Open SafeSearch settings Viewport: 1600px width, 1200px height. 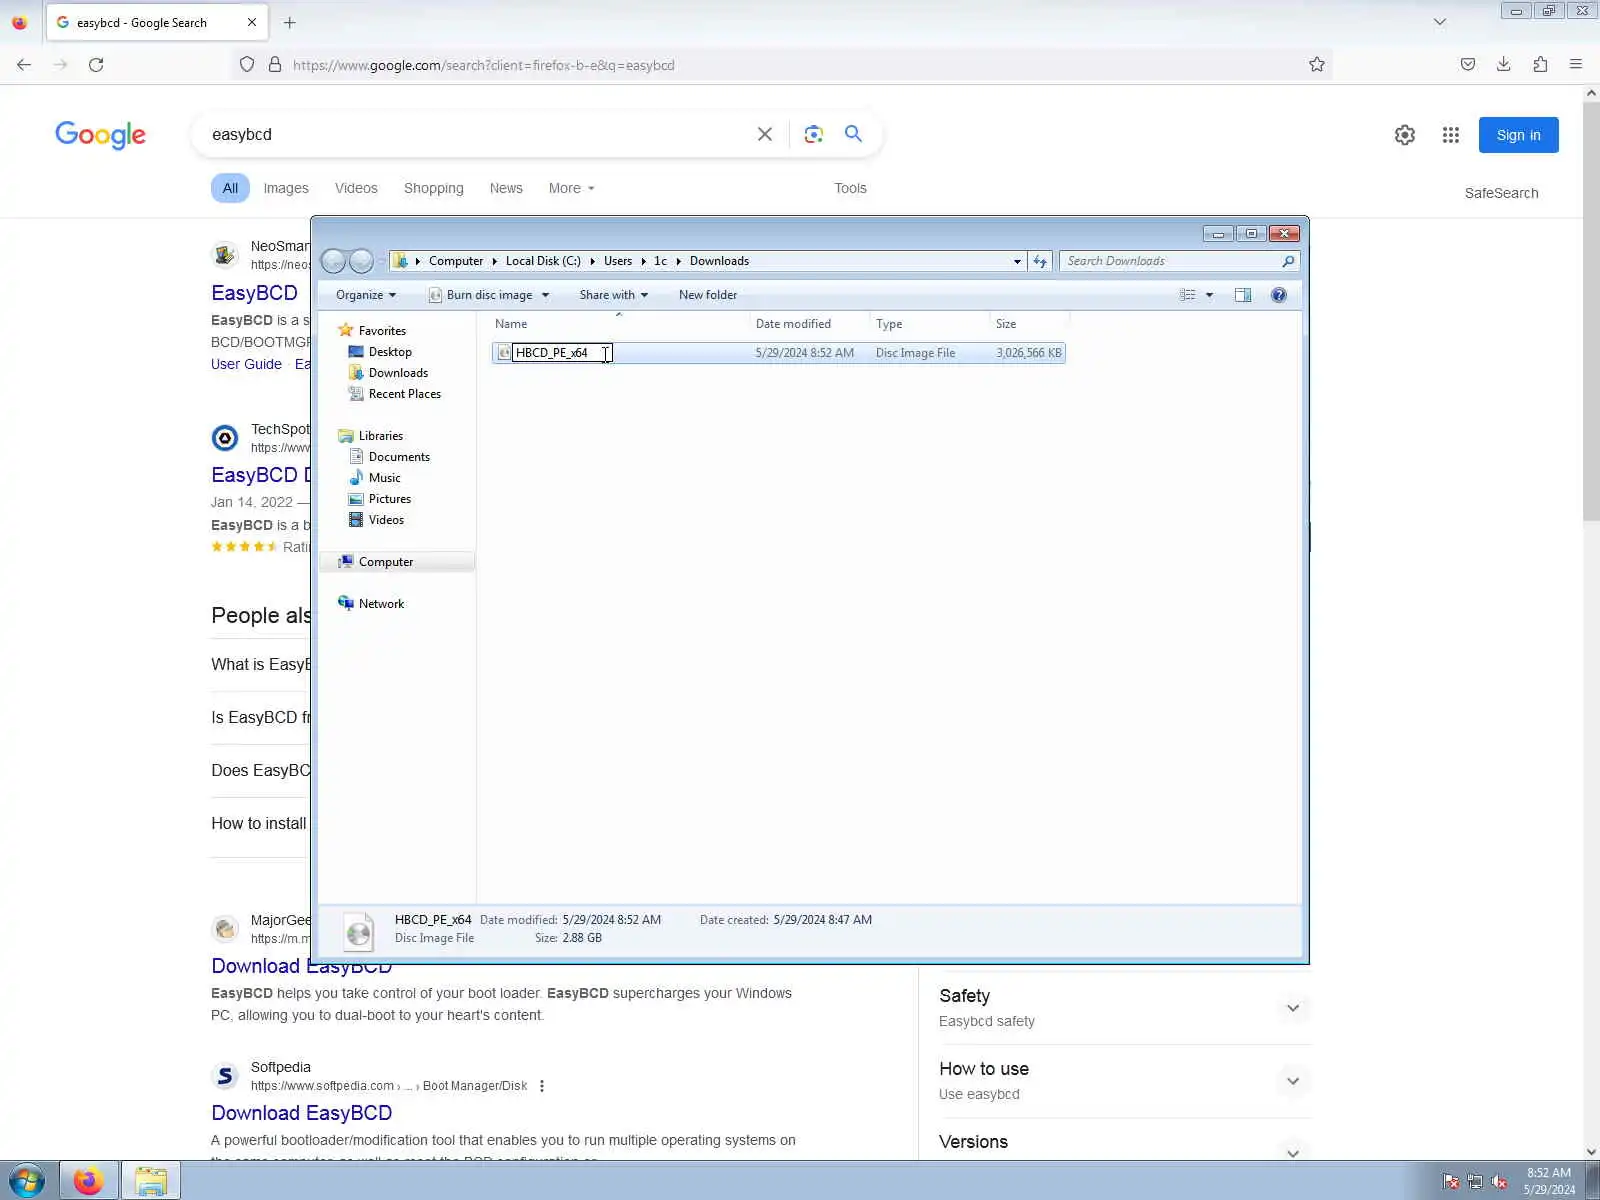tap(1501, 193)
